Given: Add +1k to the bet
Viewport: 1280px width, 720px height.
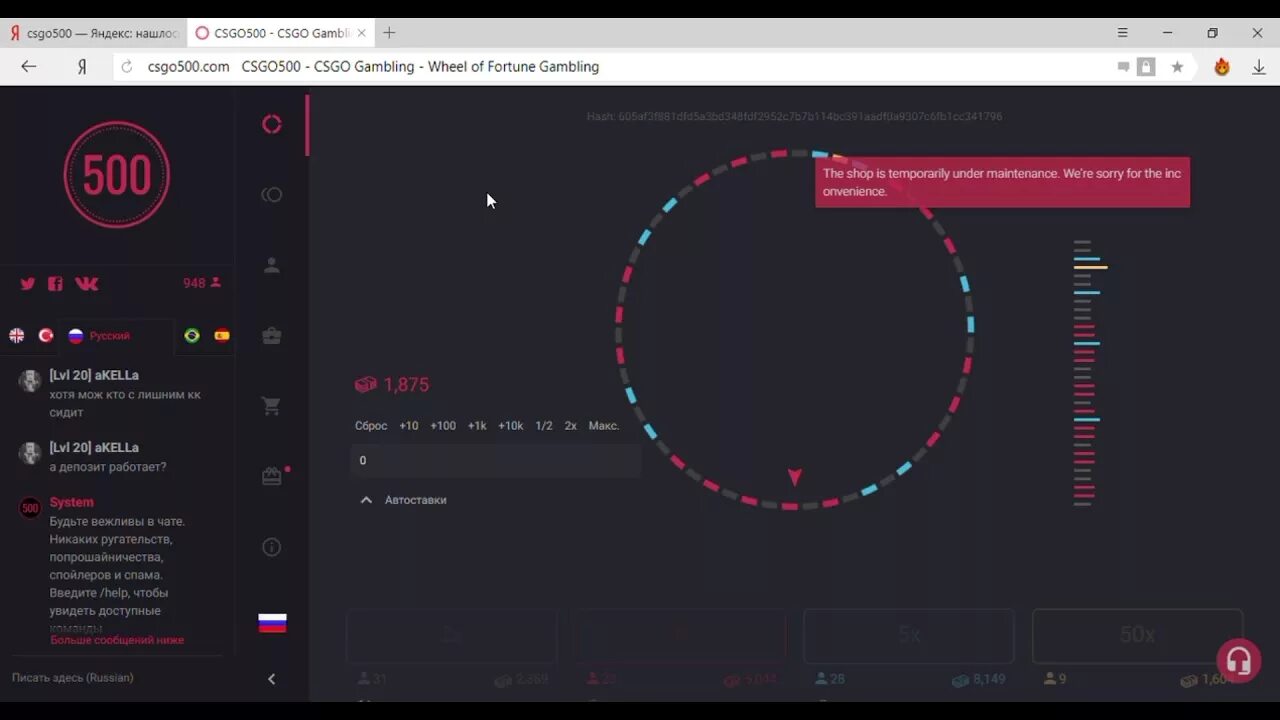Looking at the screenshot, I should 477,426.
